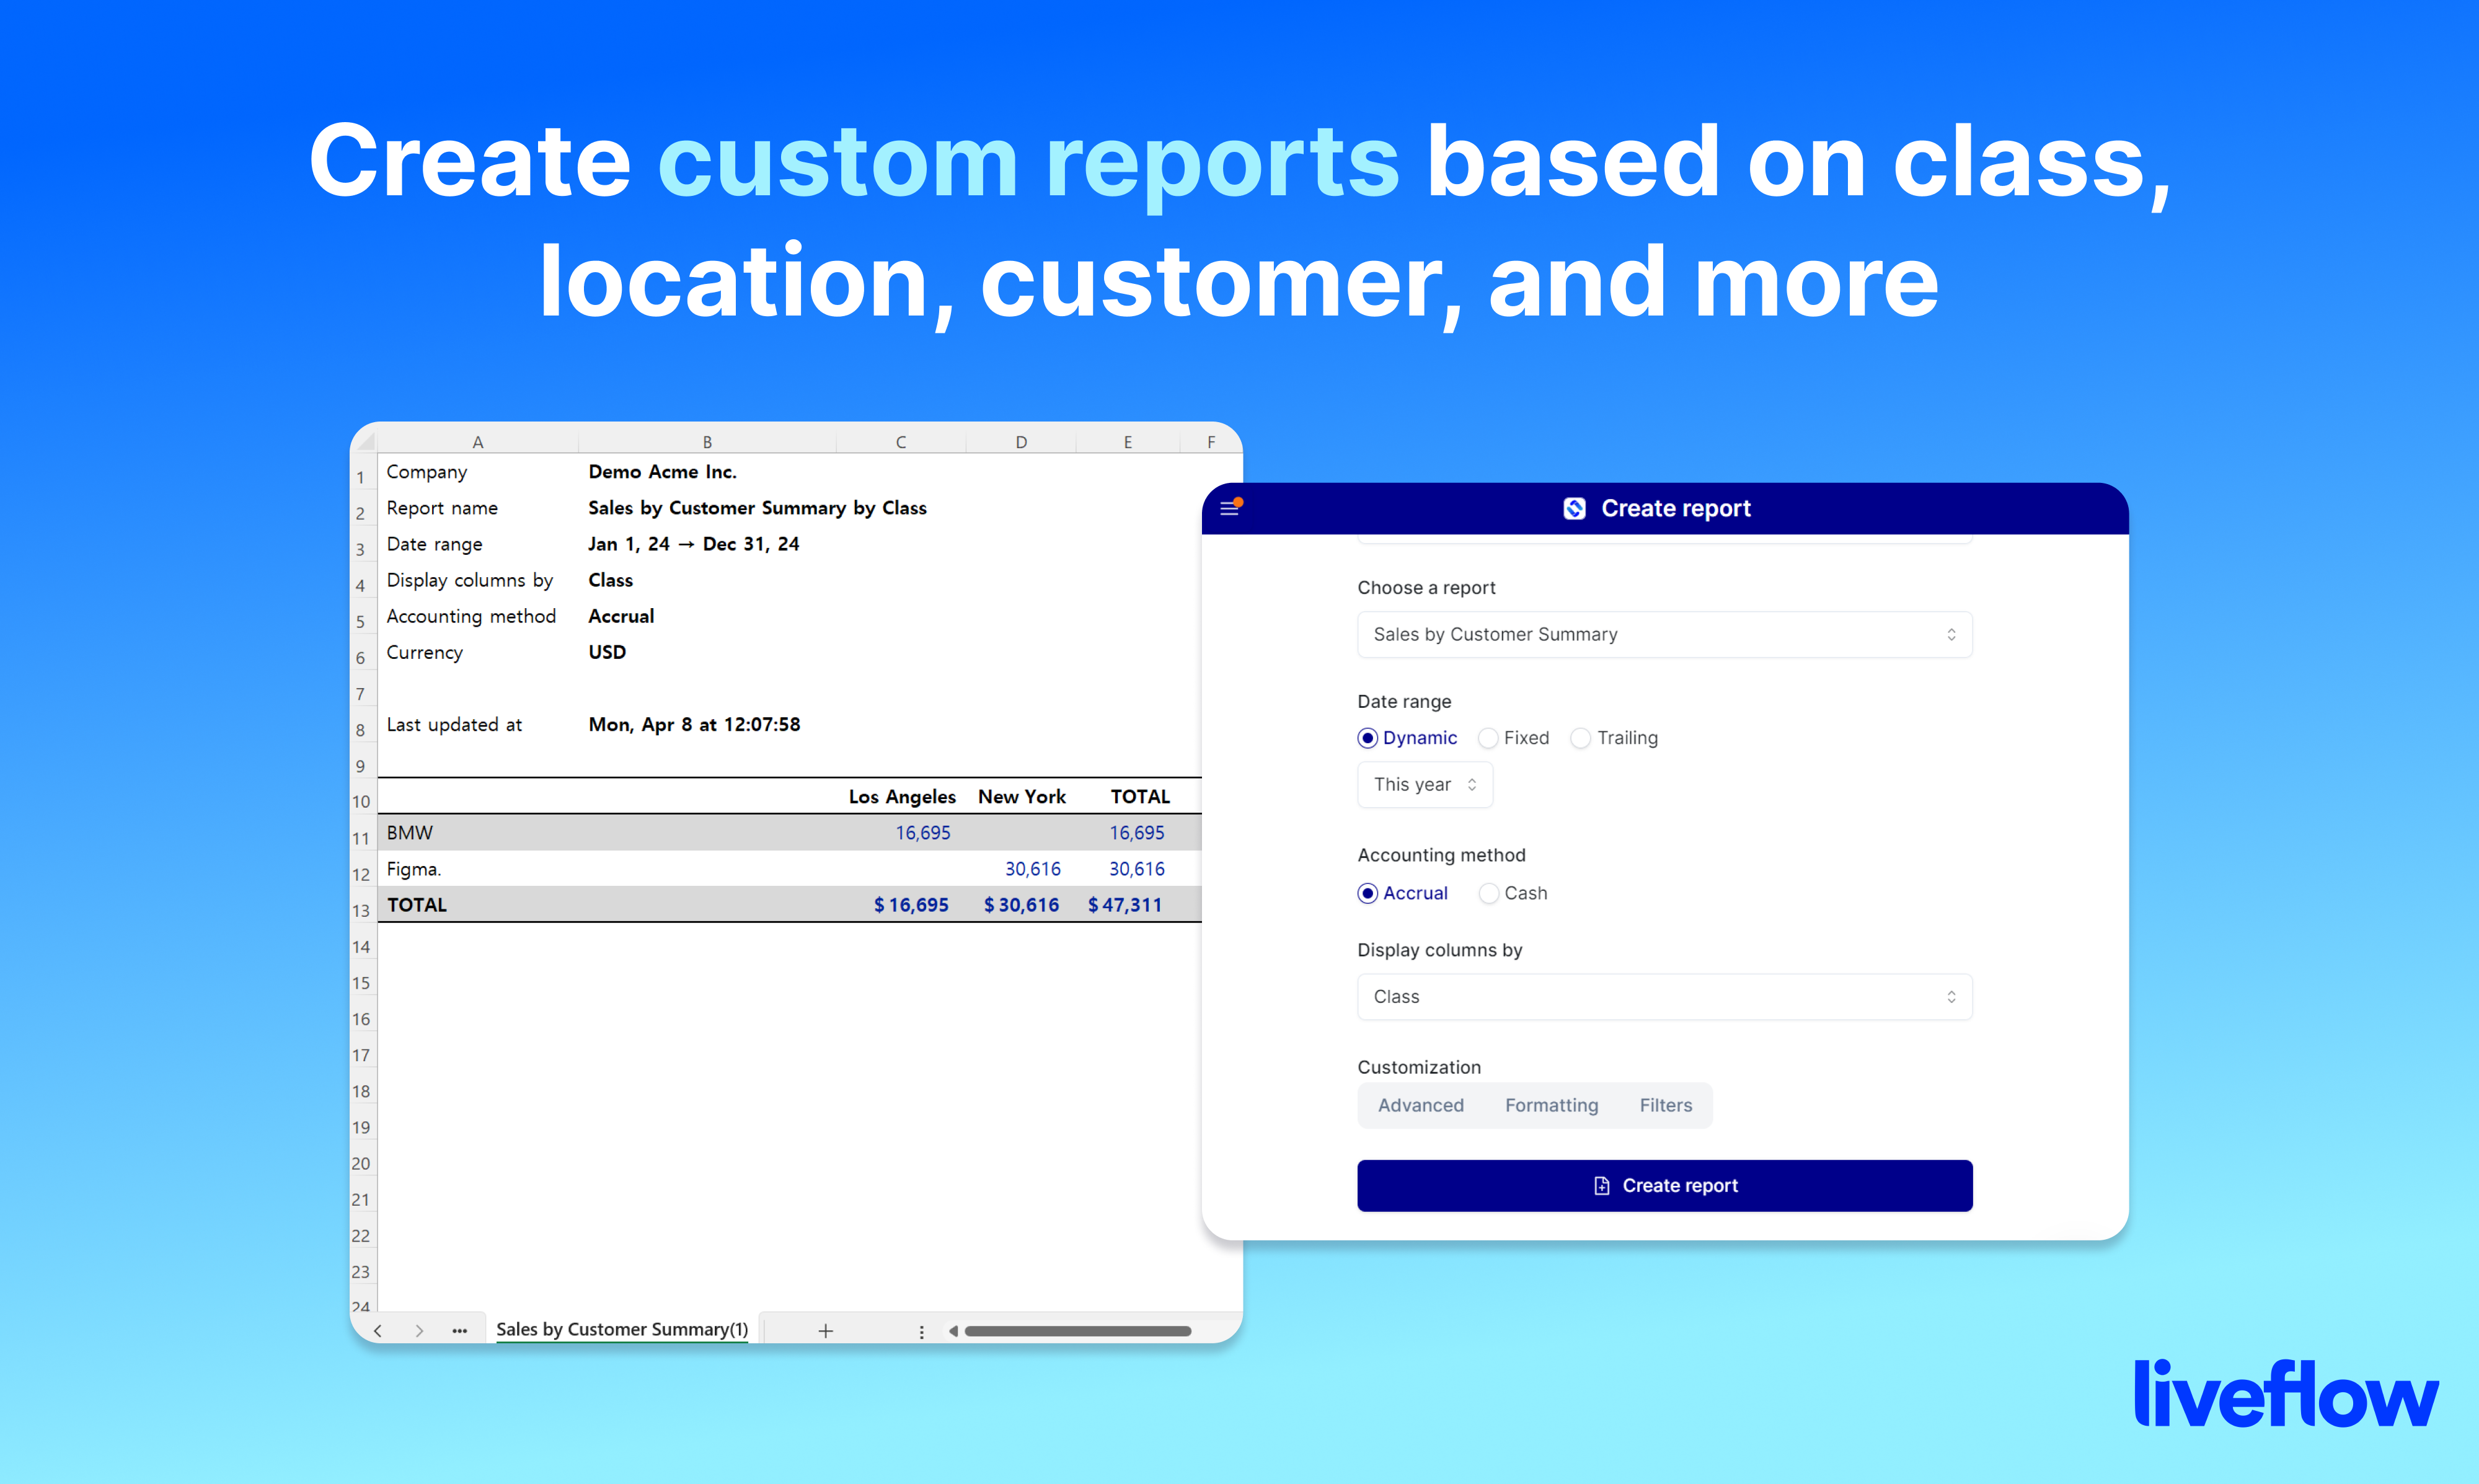The width and height of the screenshot is (2479, 1484).
Task: Click the 'Company' label cell
Action: [x=427, y=472]
